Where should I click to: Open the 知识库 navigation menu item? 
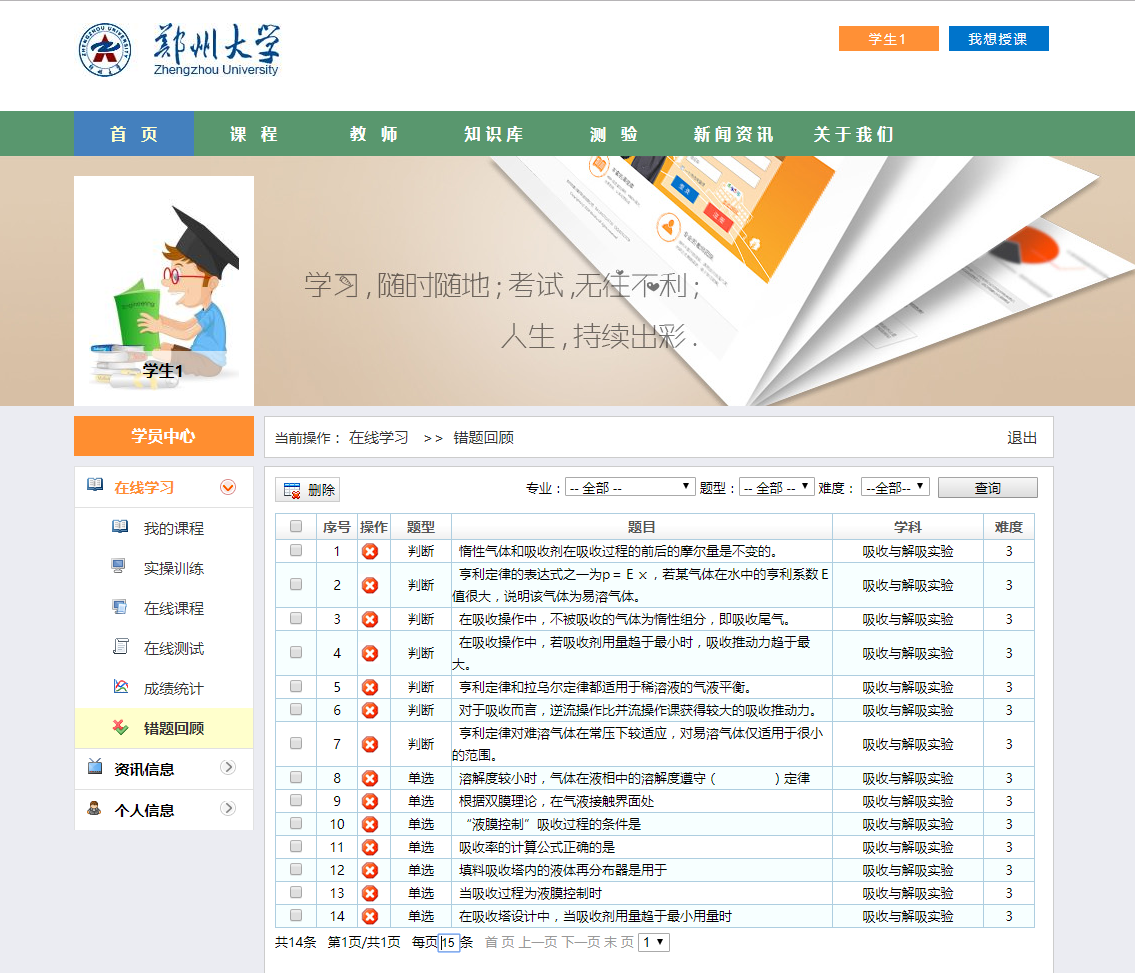[x=493, y=134]
